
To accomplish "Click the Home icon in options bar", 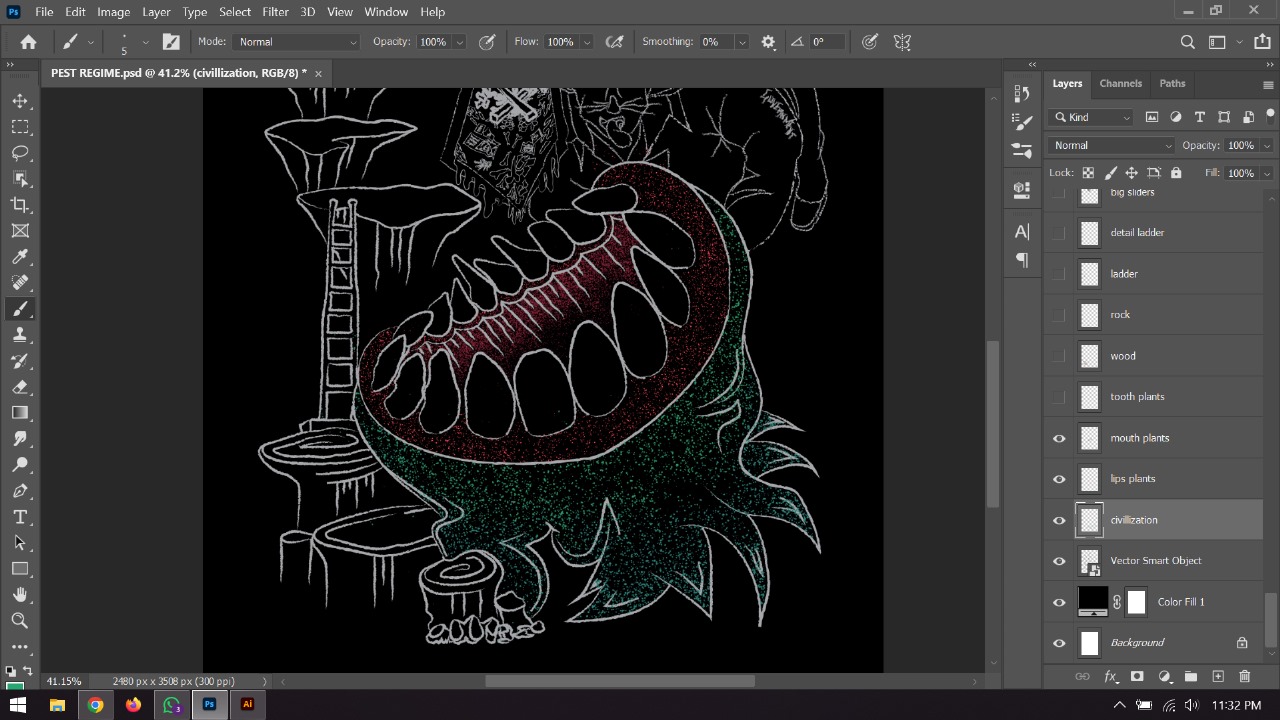I will (28, 42).
